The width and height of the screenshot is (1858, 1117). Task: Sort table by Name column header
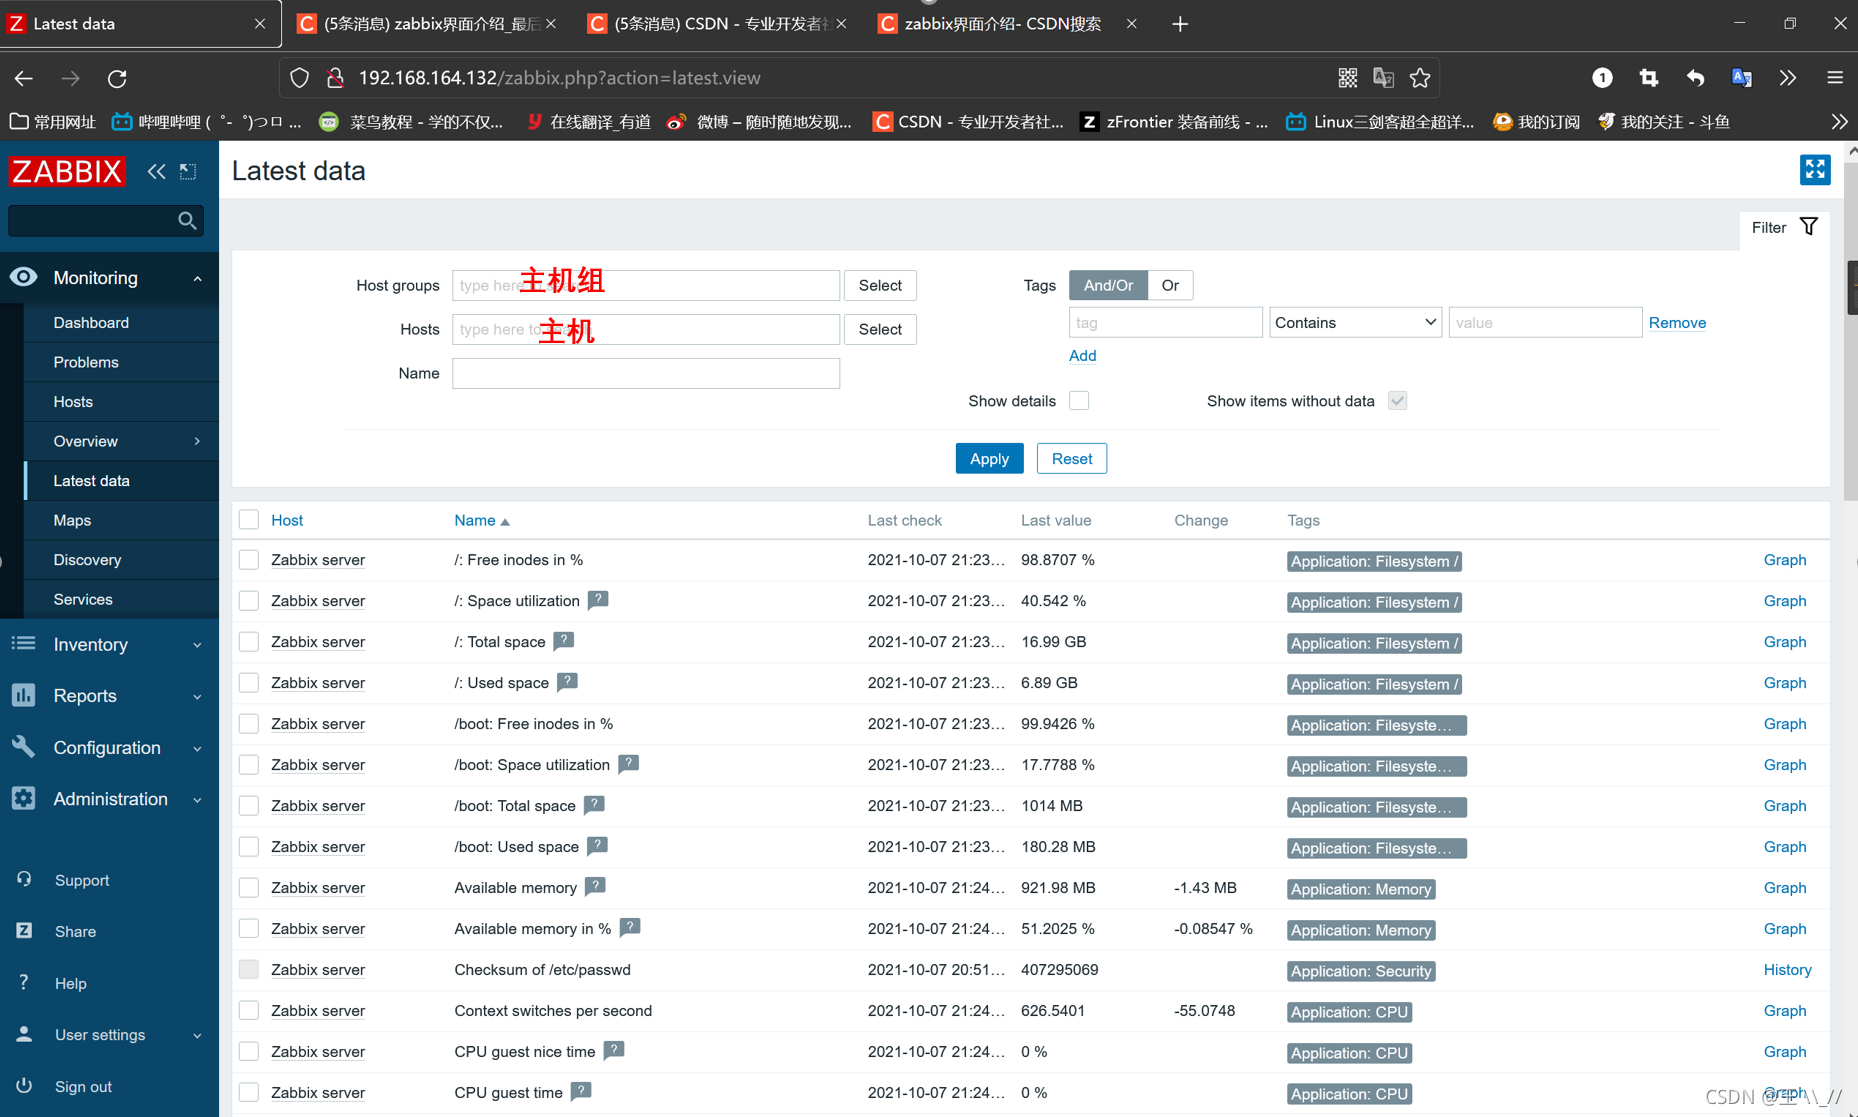[x=481, y=520]
